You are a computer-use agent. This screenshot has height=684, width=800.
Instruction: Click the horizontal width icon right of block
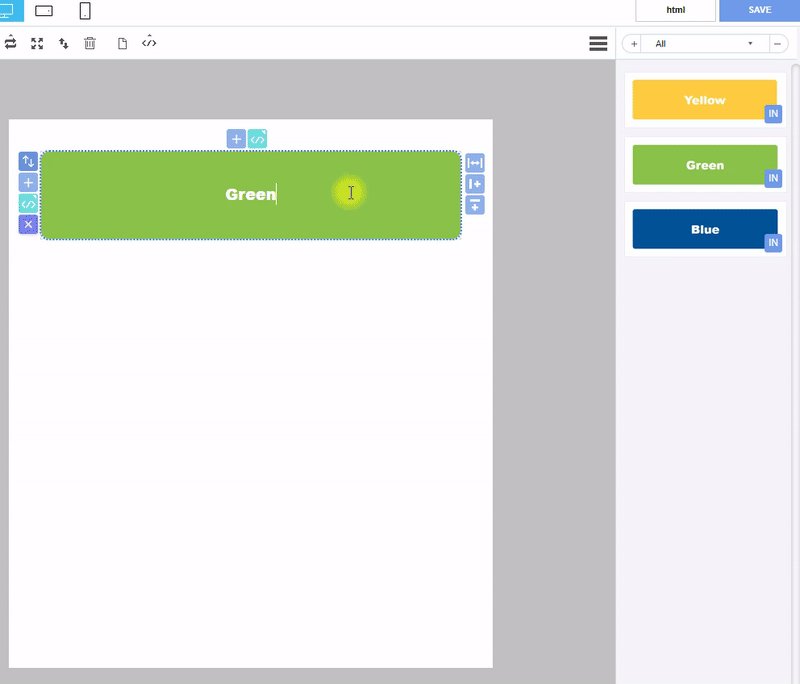475,163
